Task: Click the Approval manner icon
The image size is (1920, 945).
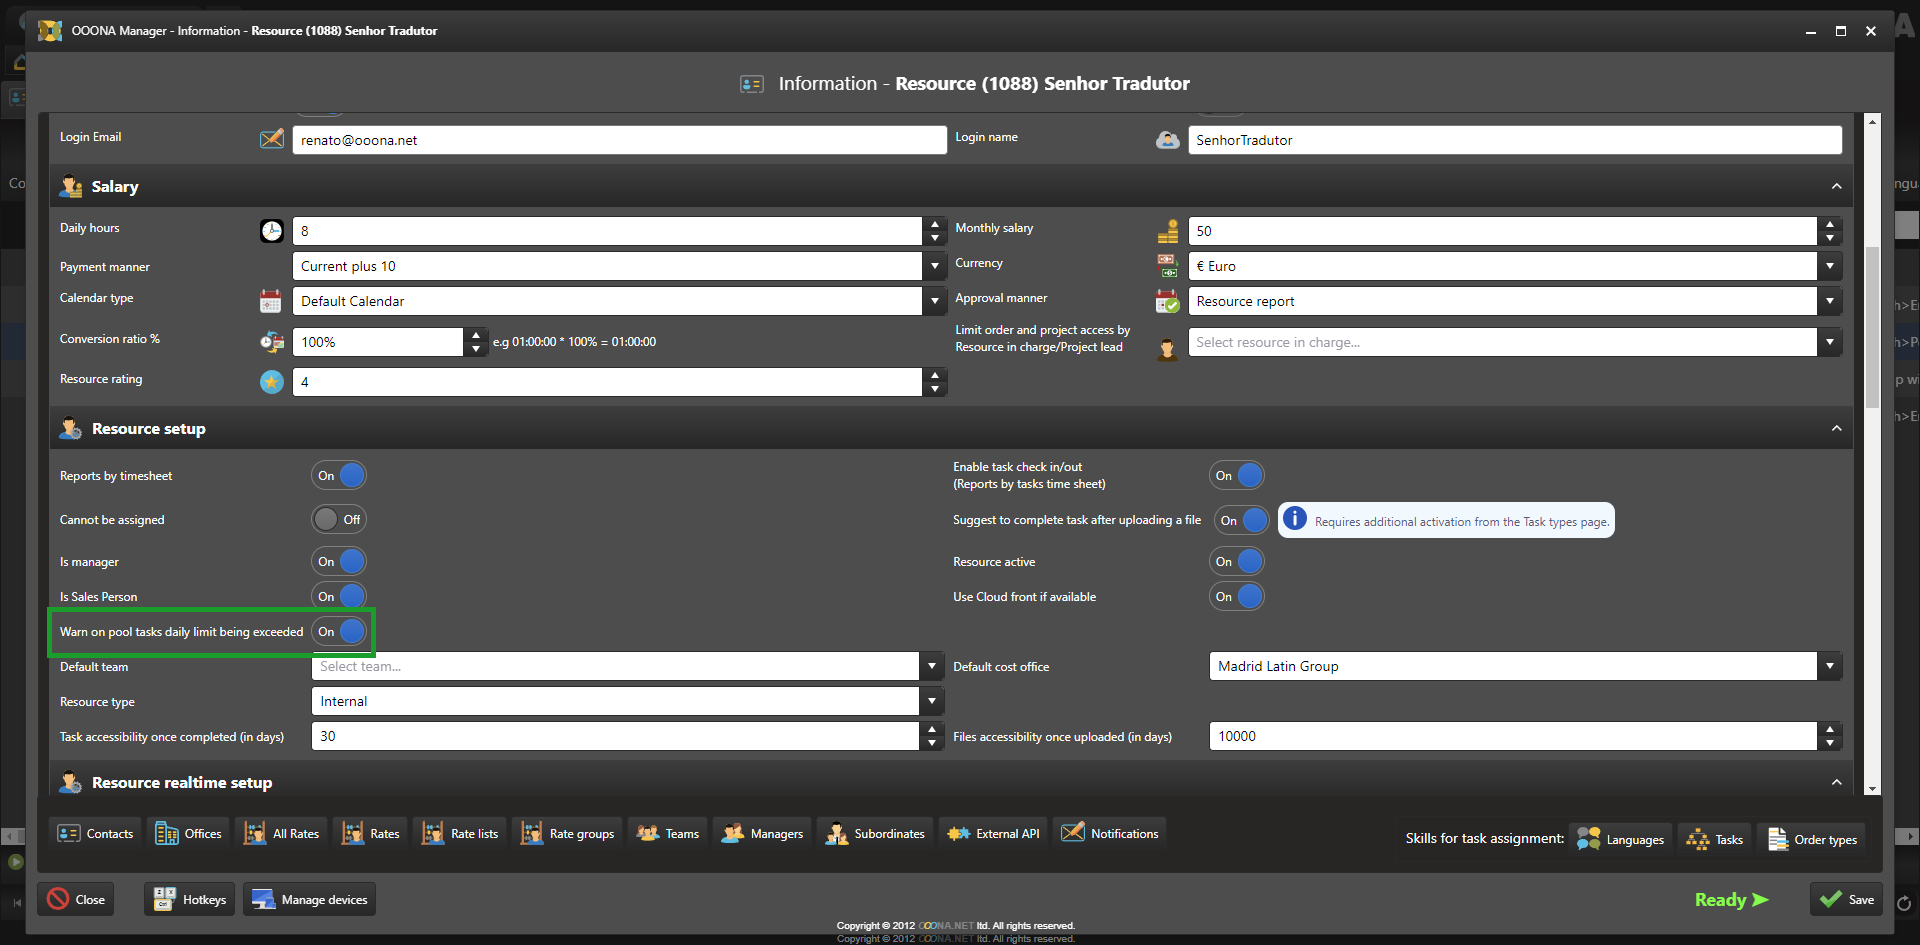Action: [1167, 301]
